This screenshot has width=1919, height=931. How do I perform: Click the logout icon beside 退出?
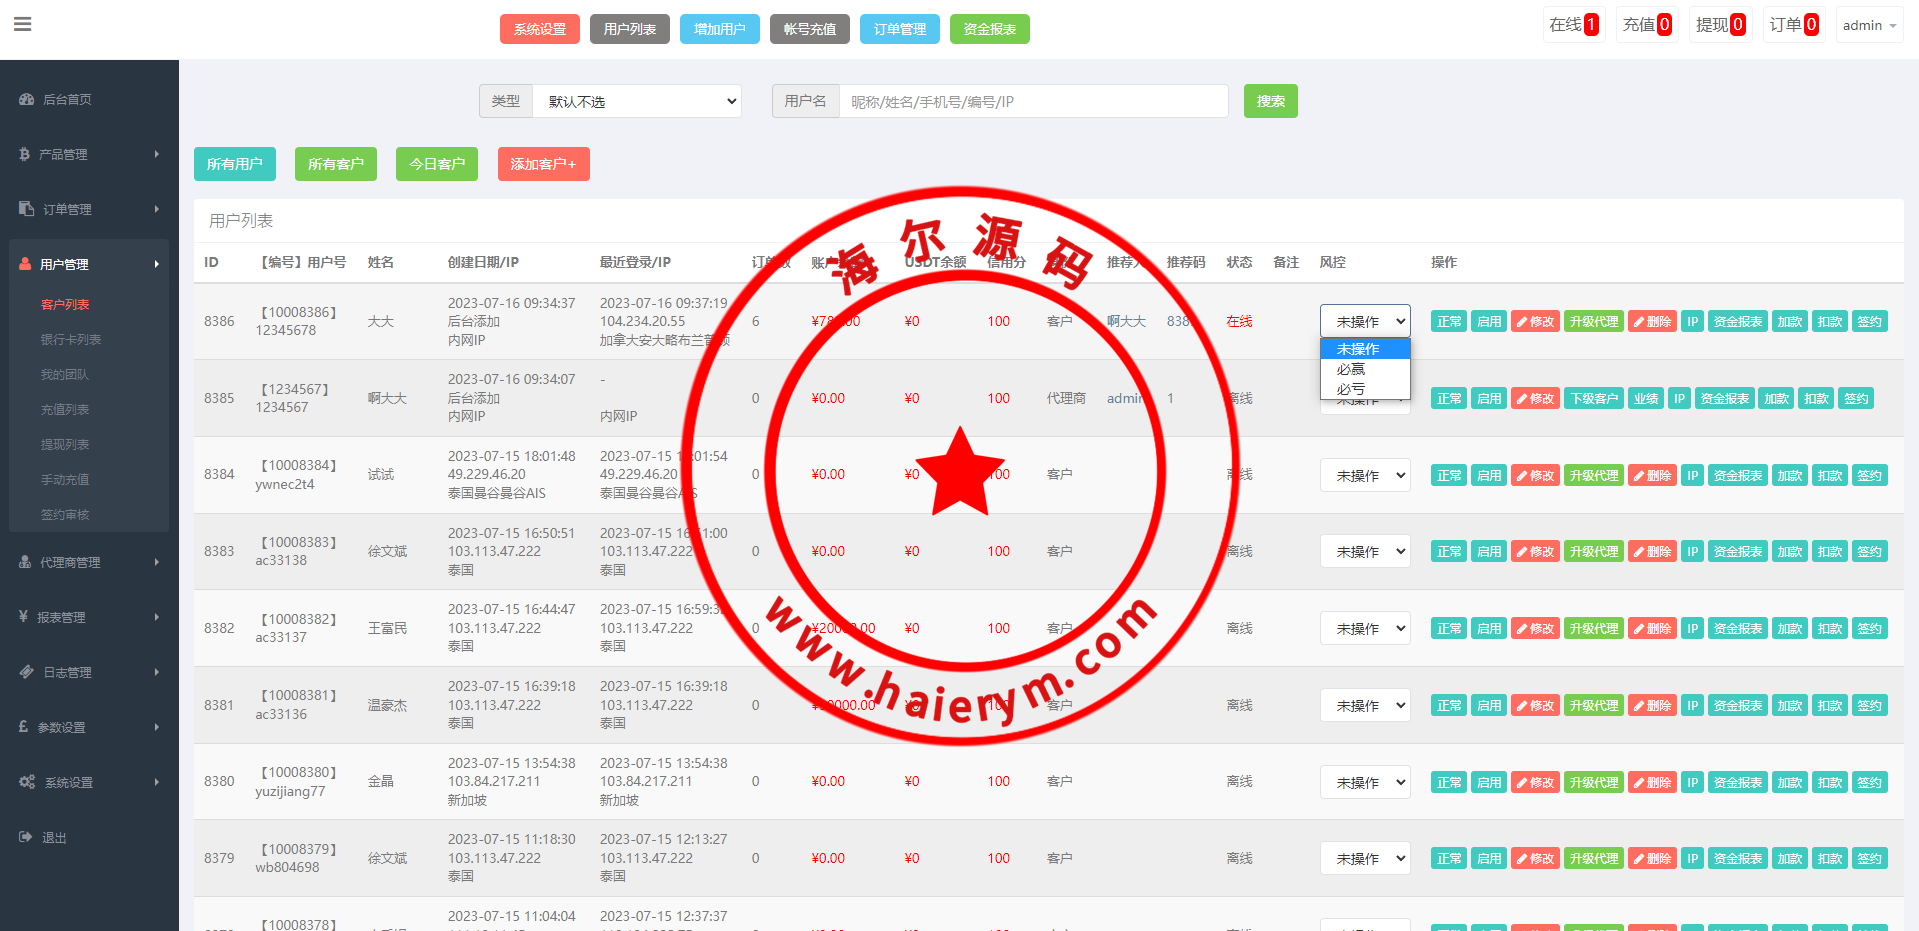(x=25, y=837)
